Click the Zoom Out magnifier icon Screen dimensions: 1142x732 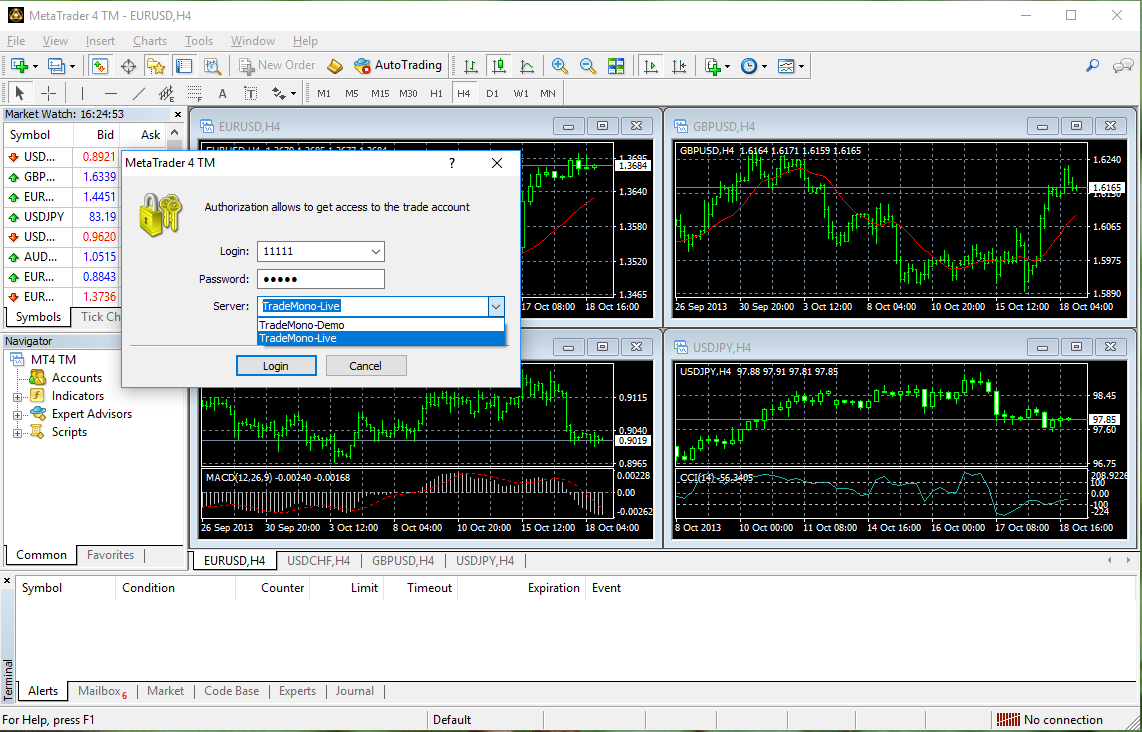588,66
